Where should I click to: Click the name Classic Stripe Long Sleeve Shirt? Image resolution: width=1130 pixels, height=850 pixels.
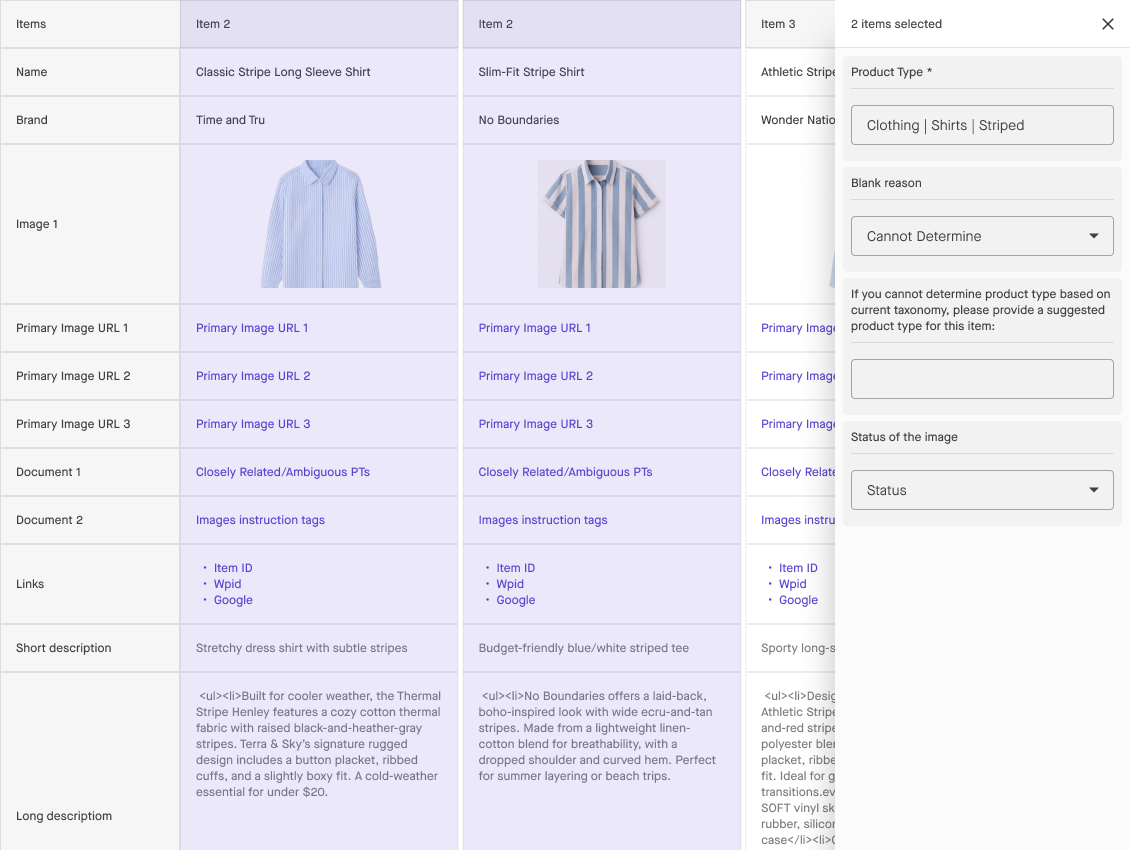click(x=283, y=72)
